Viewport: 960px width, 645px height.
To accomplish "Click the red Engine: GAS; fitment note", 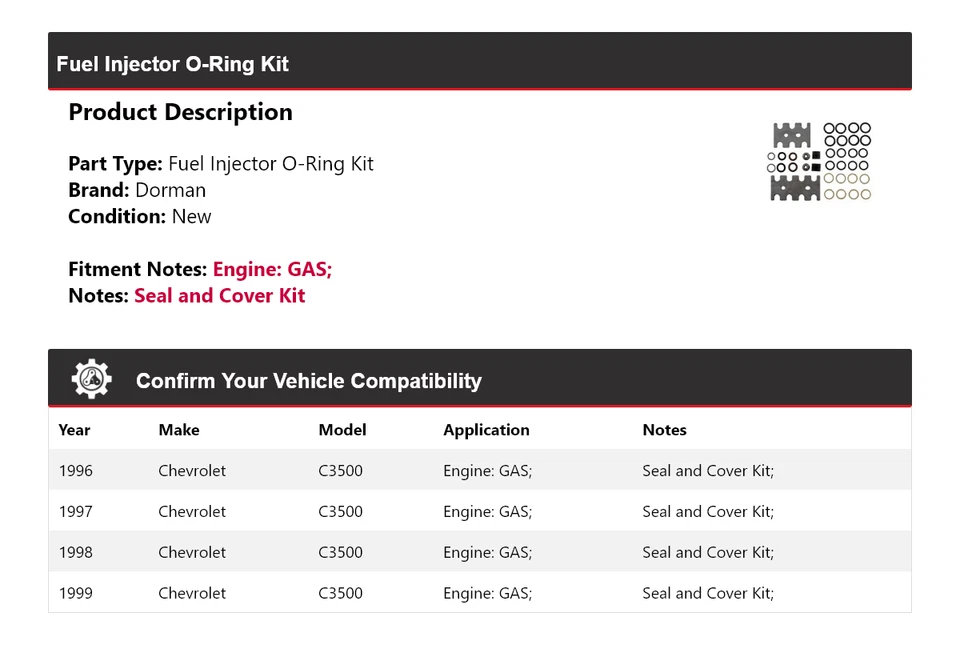I will [272, 269].
